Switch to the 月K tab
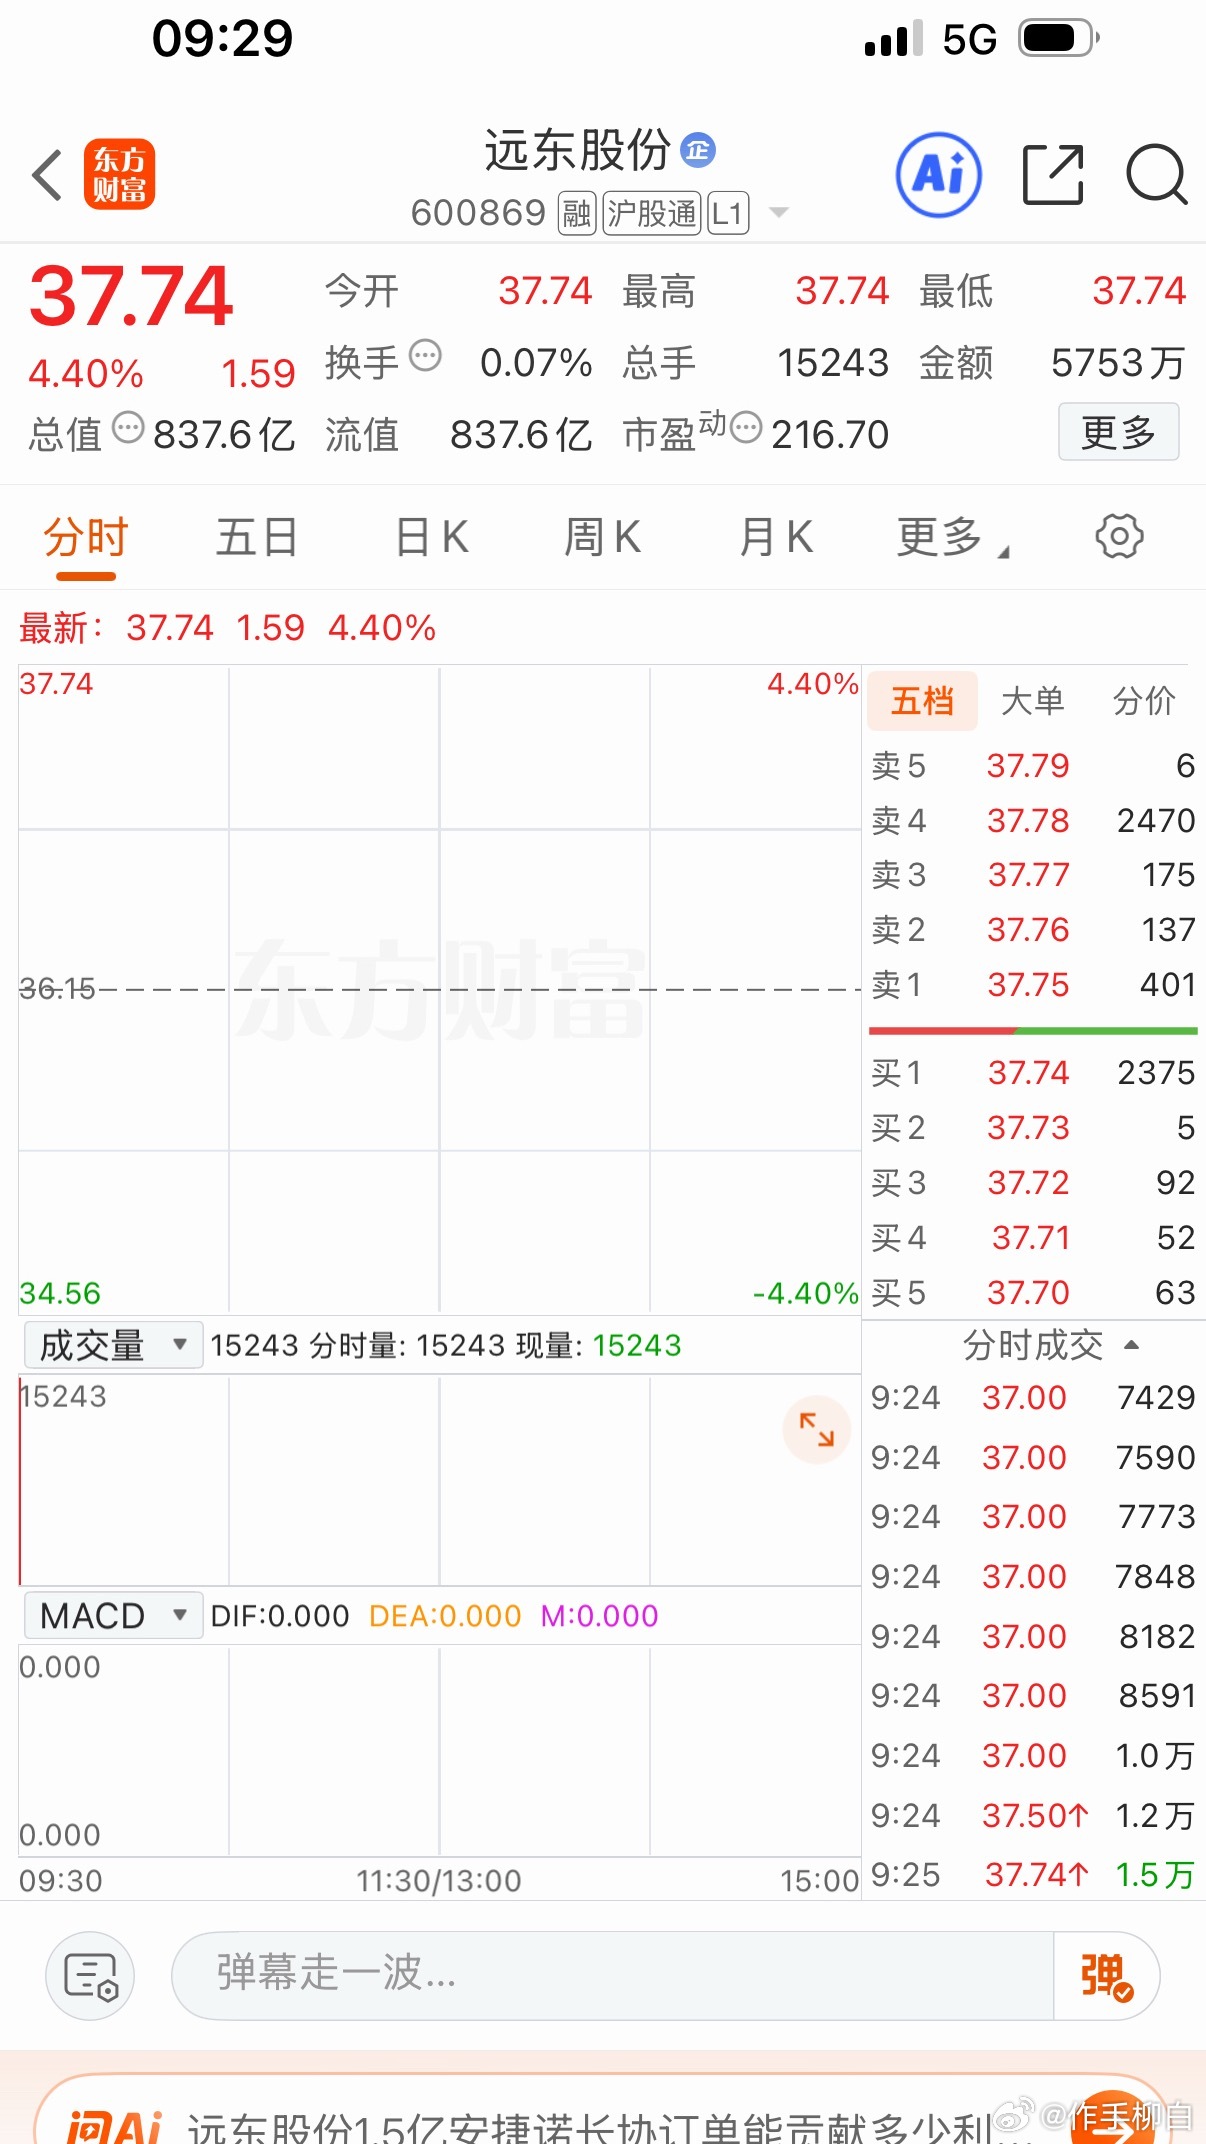This screenshot has width=1206, height=2144. [x=776, y=537]
